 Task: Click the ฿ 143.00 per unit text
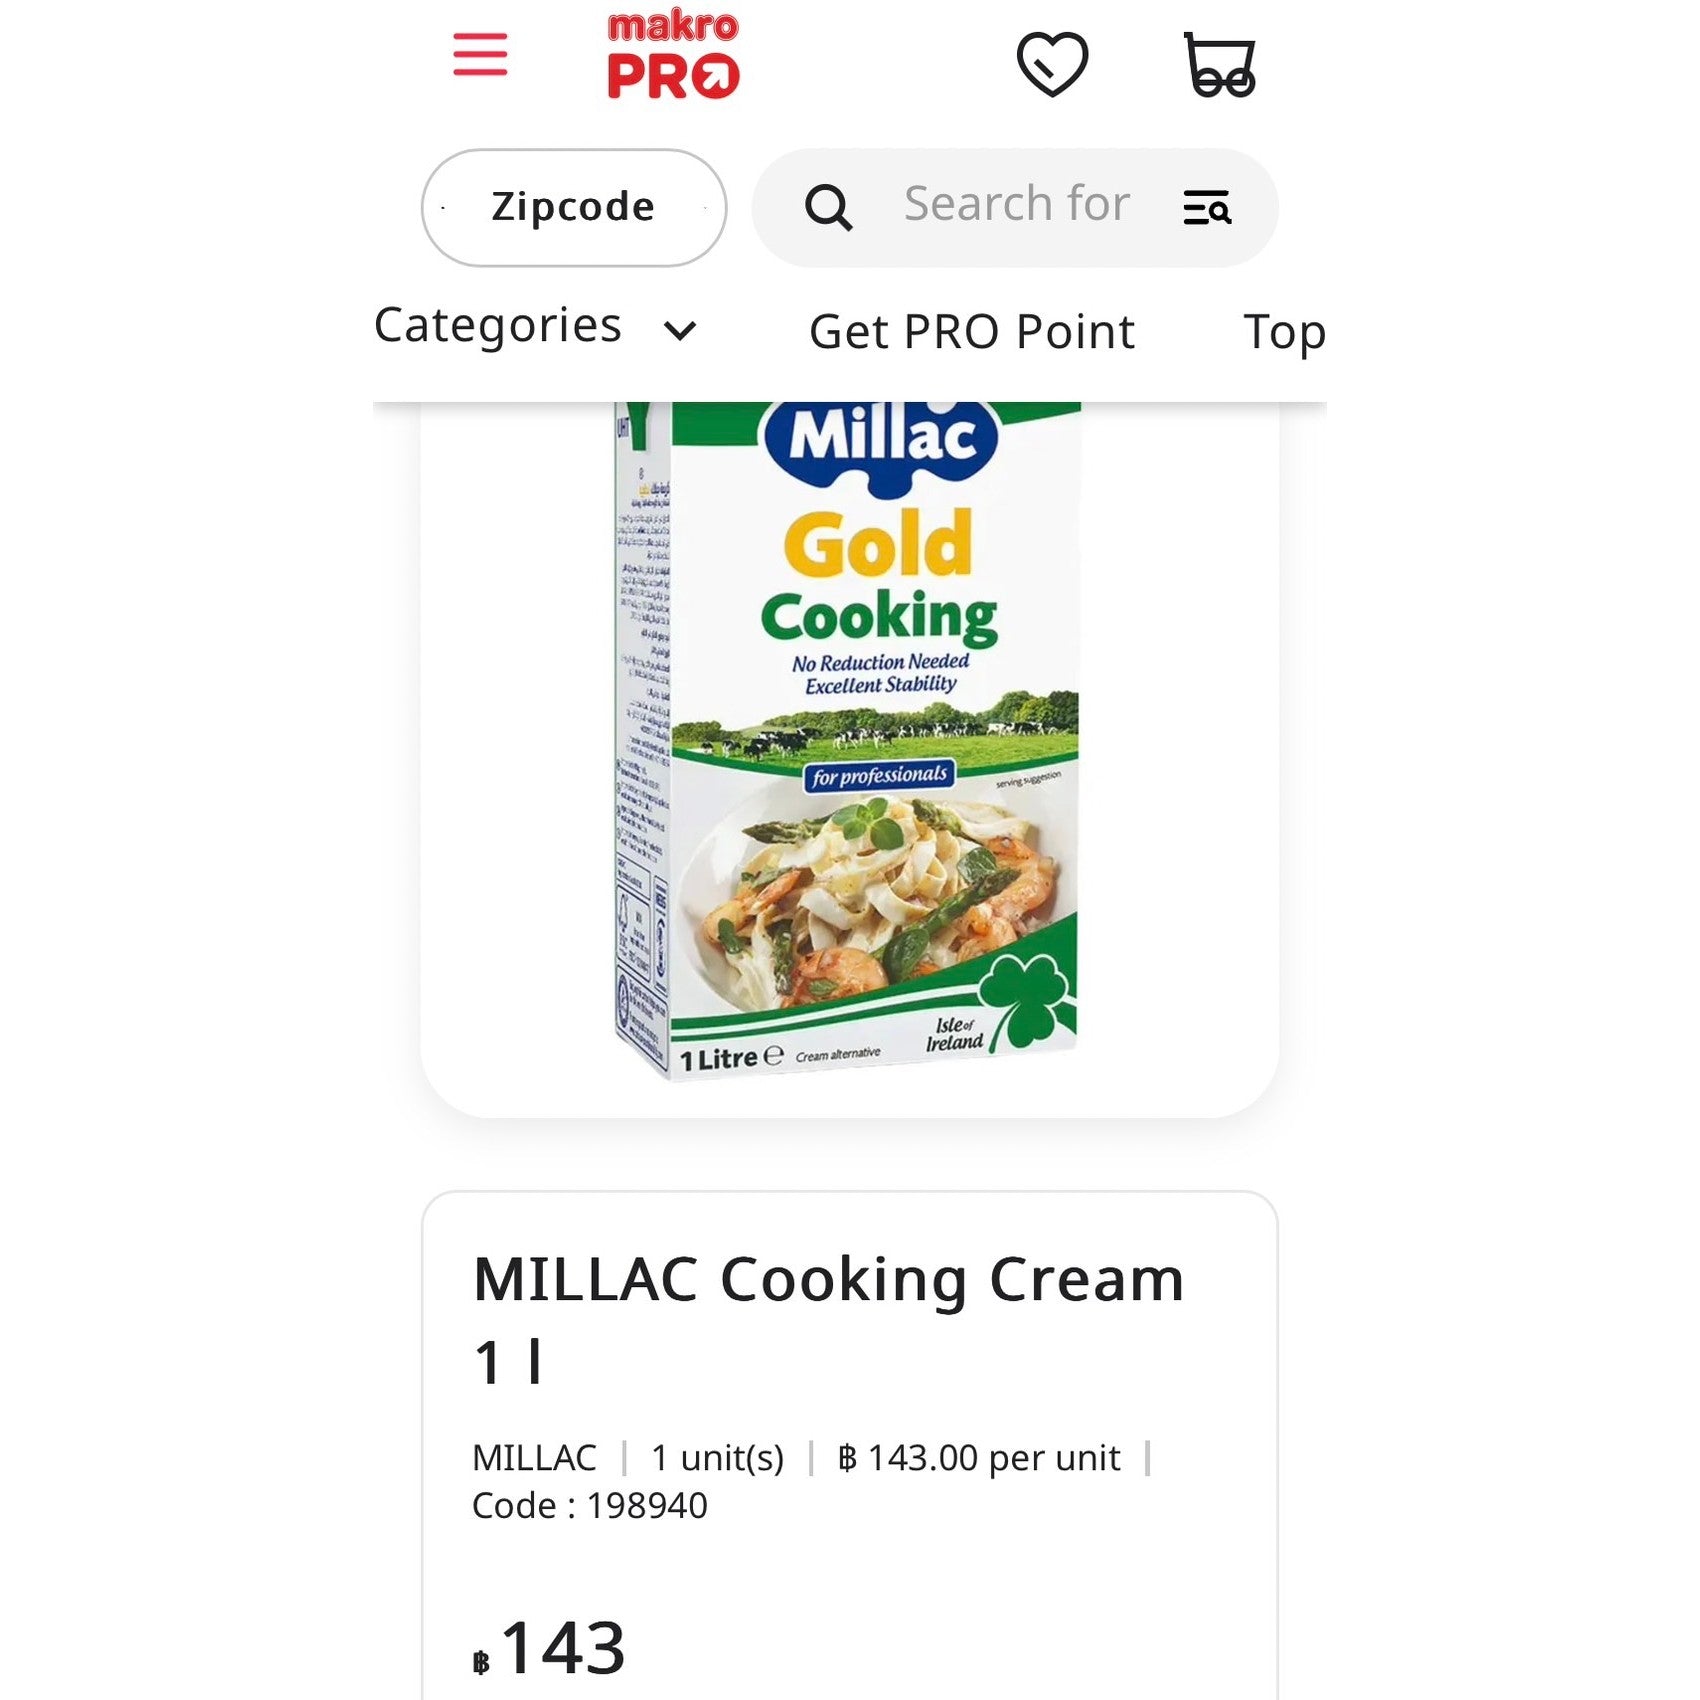point(979,1458)
